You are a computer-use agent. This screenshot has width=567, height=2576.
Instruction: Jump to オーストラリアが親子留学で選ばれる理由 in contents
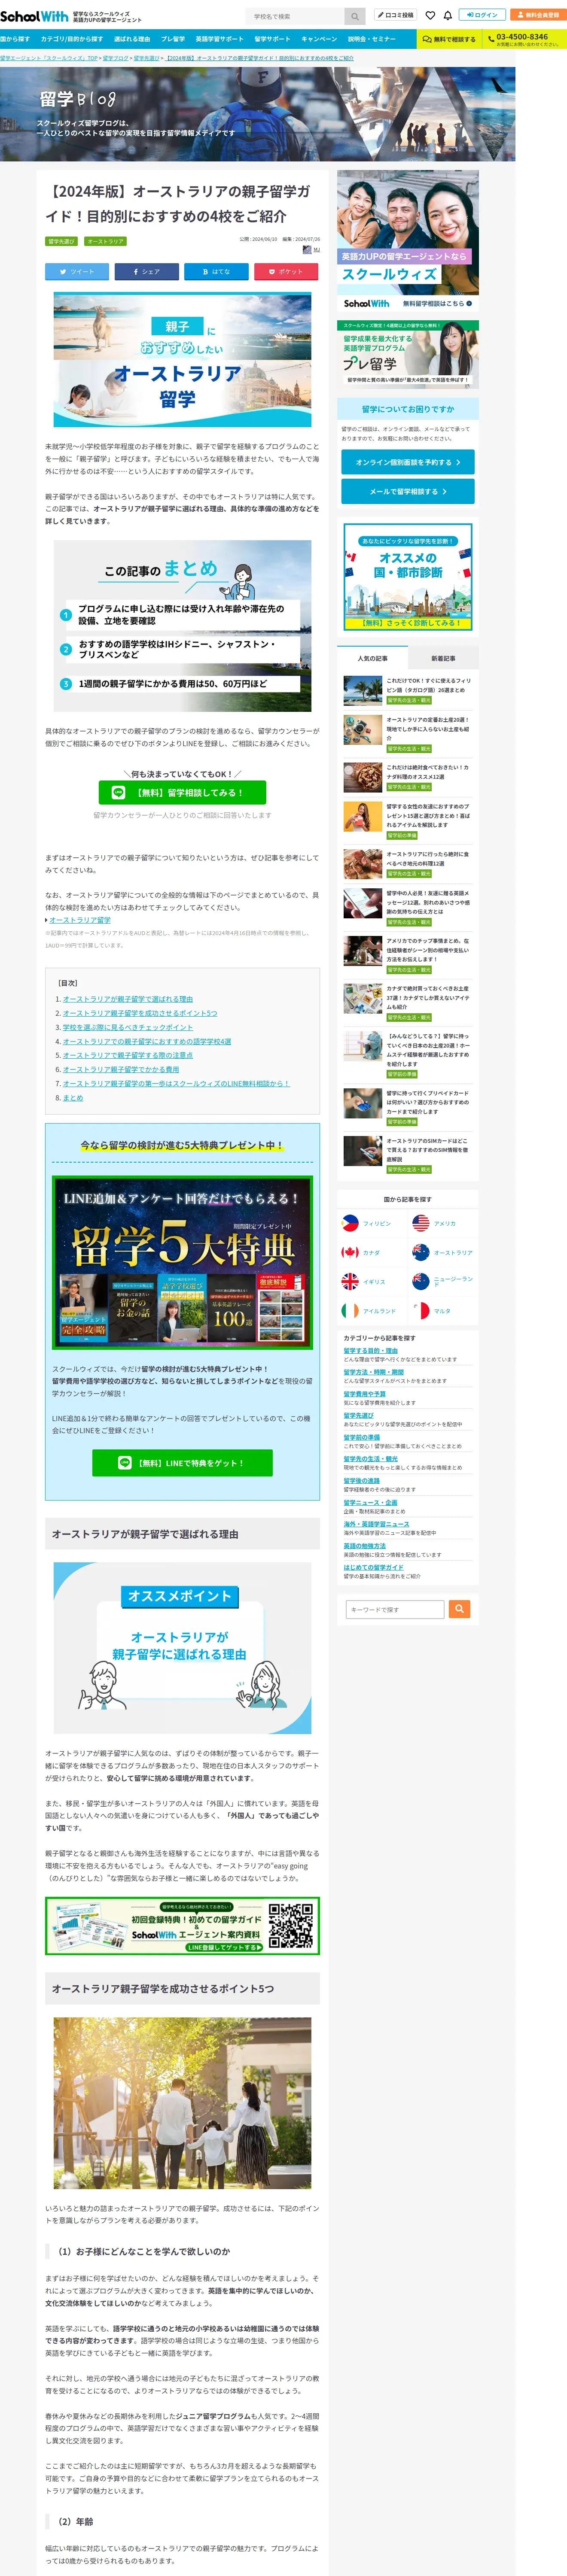(x=128, y=998)
